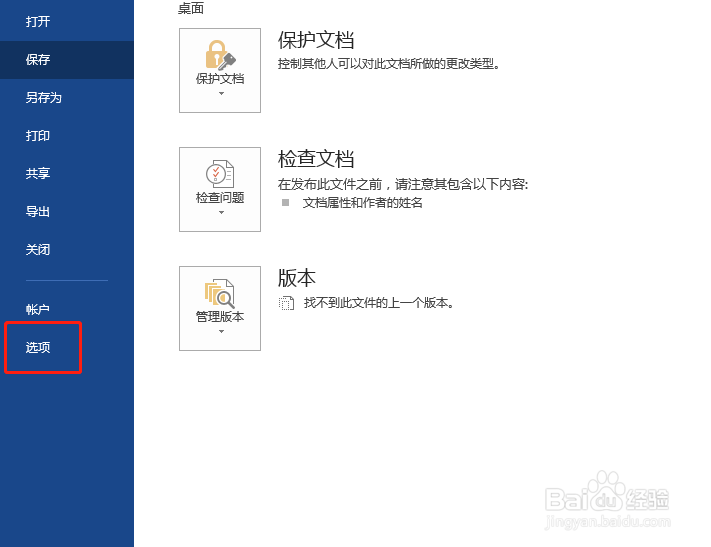Click the 保护文档 heading text
This screenshot has width=711, height=547.
click(316, 40)
